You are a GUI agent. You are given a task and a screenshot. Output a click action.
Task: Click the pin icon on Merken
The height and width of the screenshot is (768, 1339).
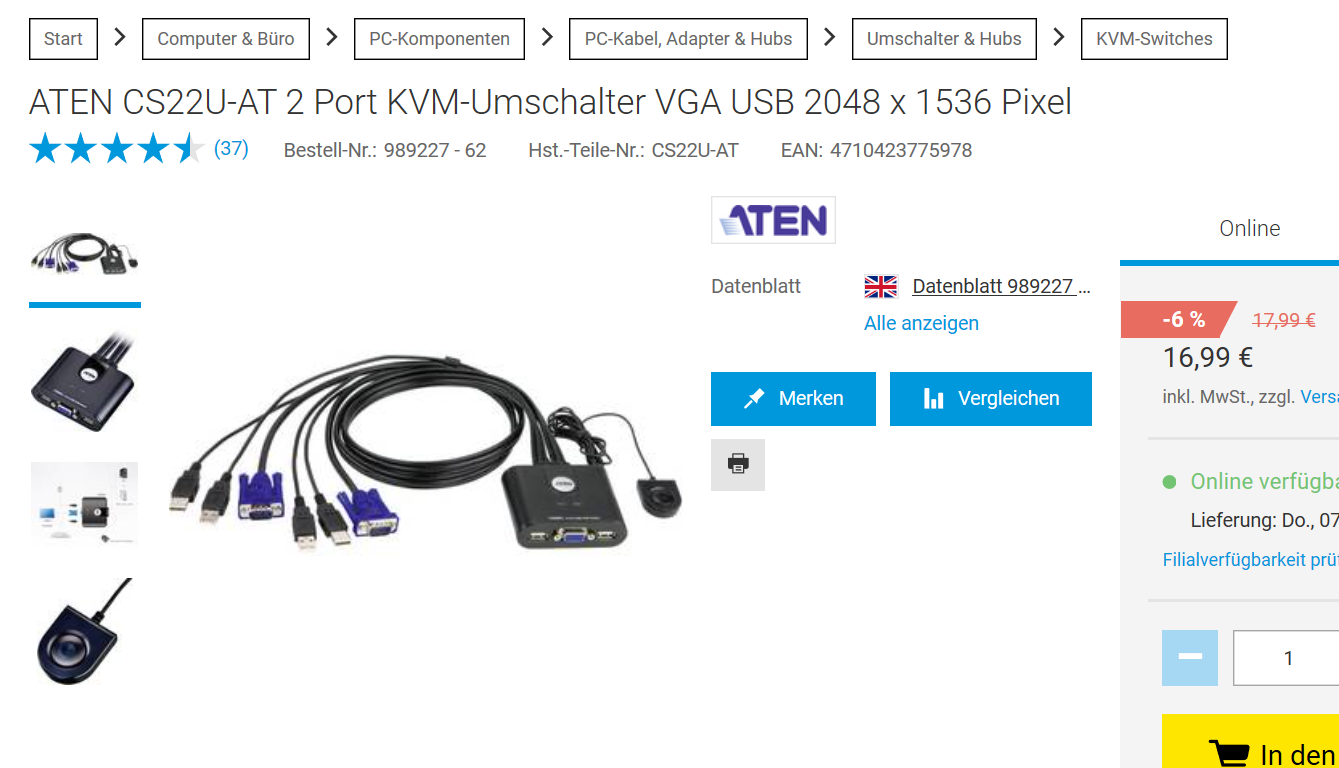tap(754, 399)
